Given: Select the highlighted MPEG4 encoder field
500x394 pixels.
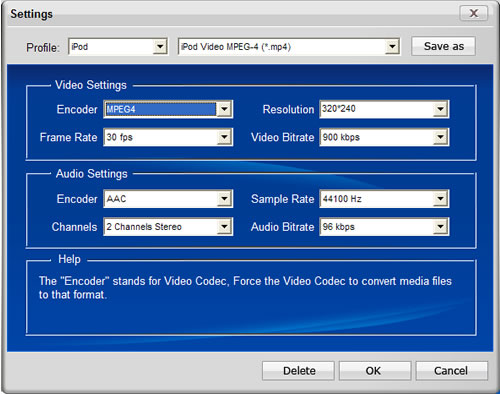Looking at the screenshot, I should [x=160, y=109].
